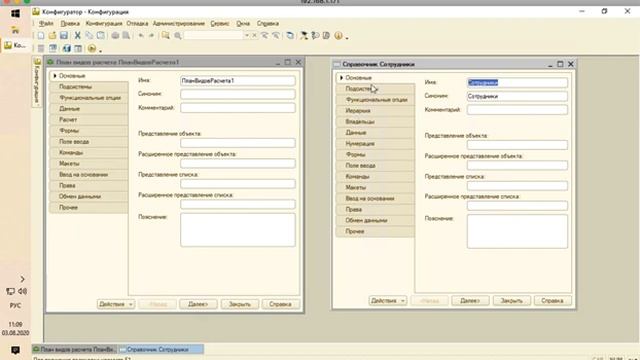Viewport: 640px width, 360px height.
Task: Open the Сервис menu
Action: click(x=220, y=24)
